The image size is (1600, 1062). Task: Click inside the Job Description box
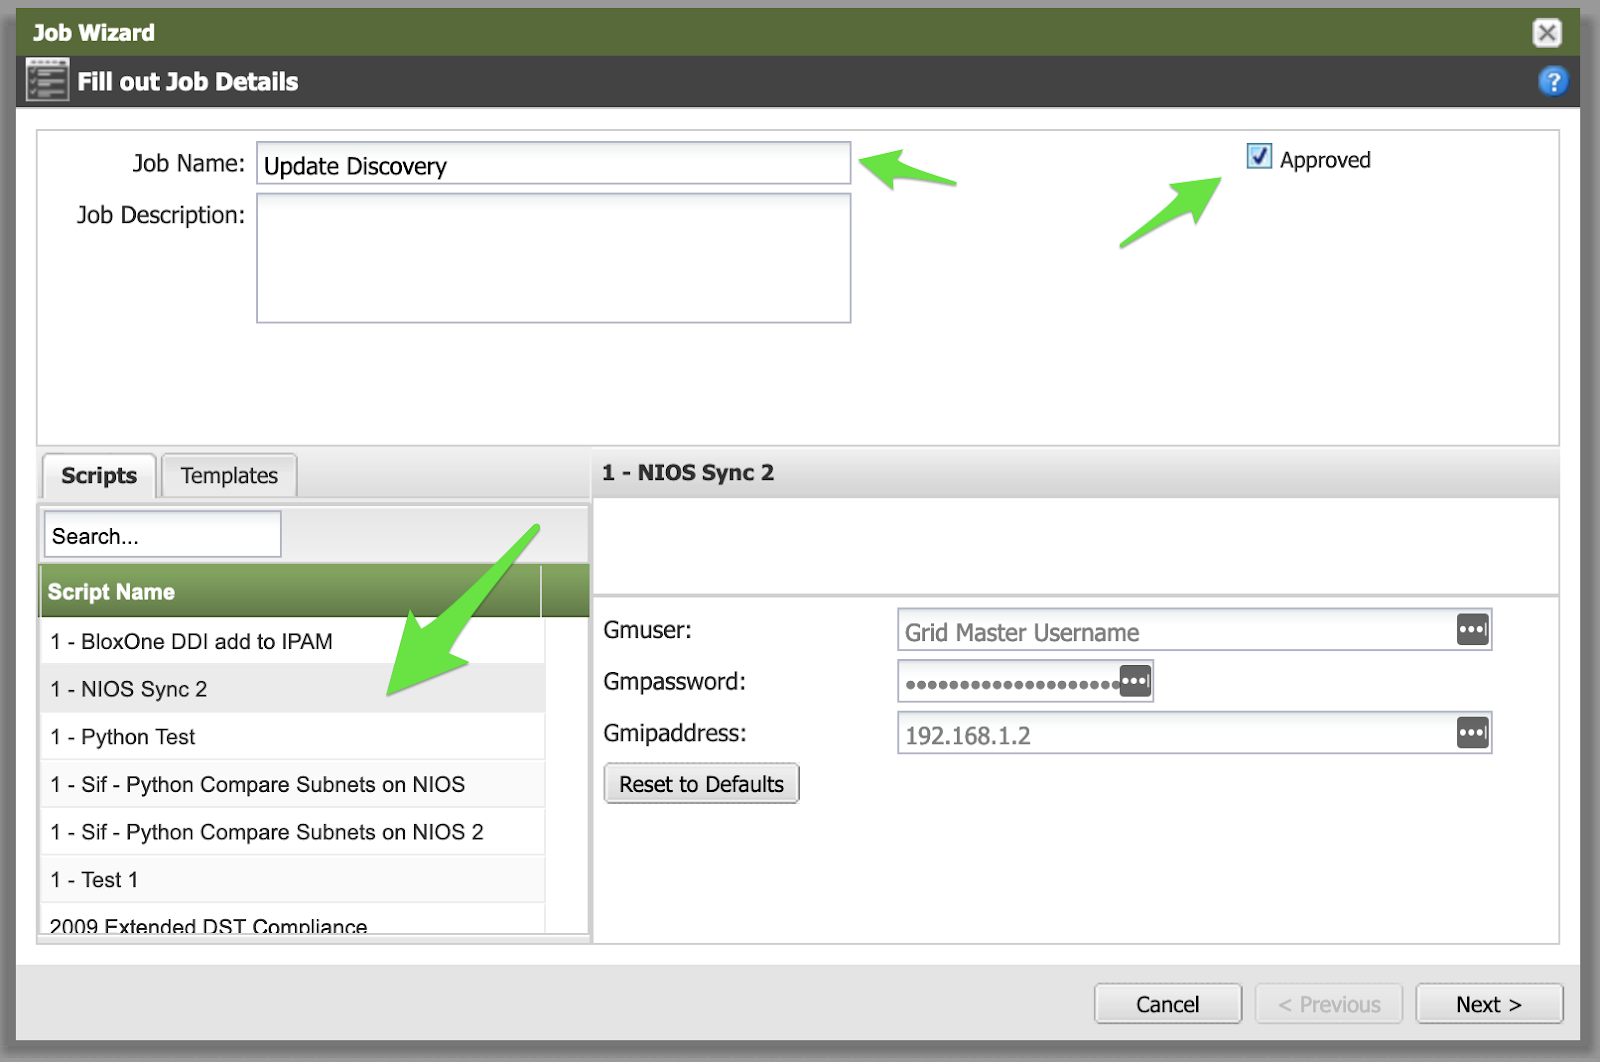tap(553, 258)
